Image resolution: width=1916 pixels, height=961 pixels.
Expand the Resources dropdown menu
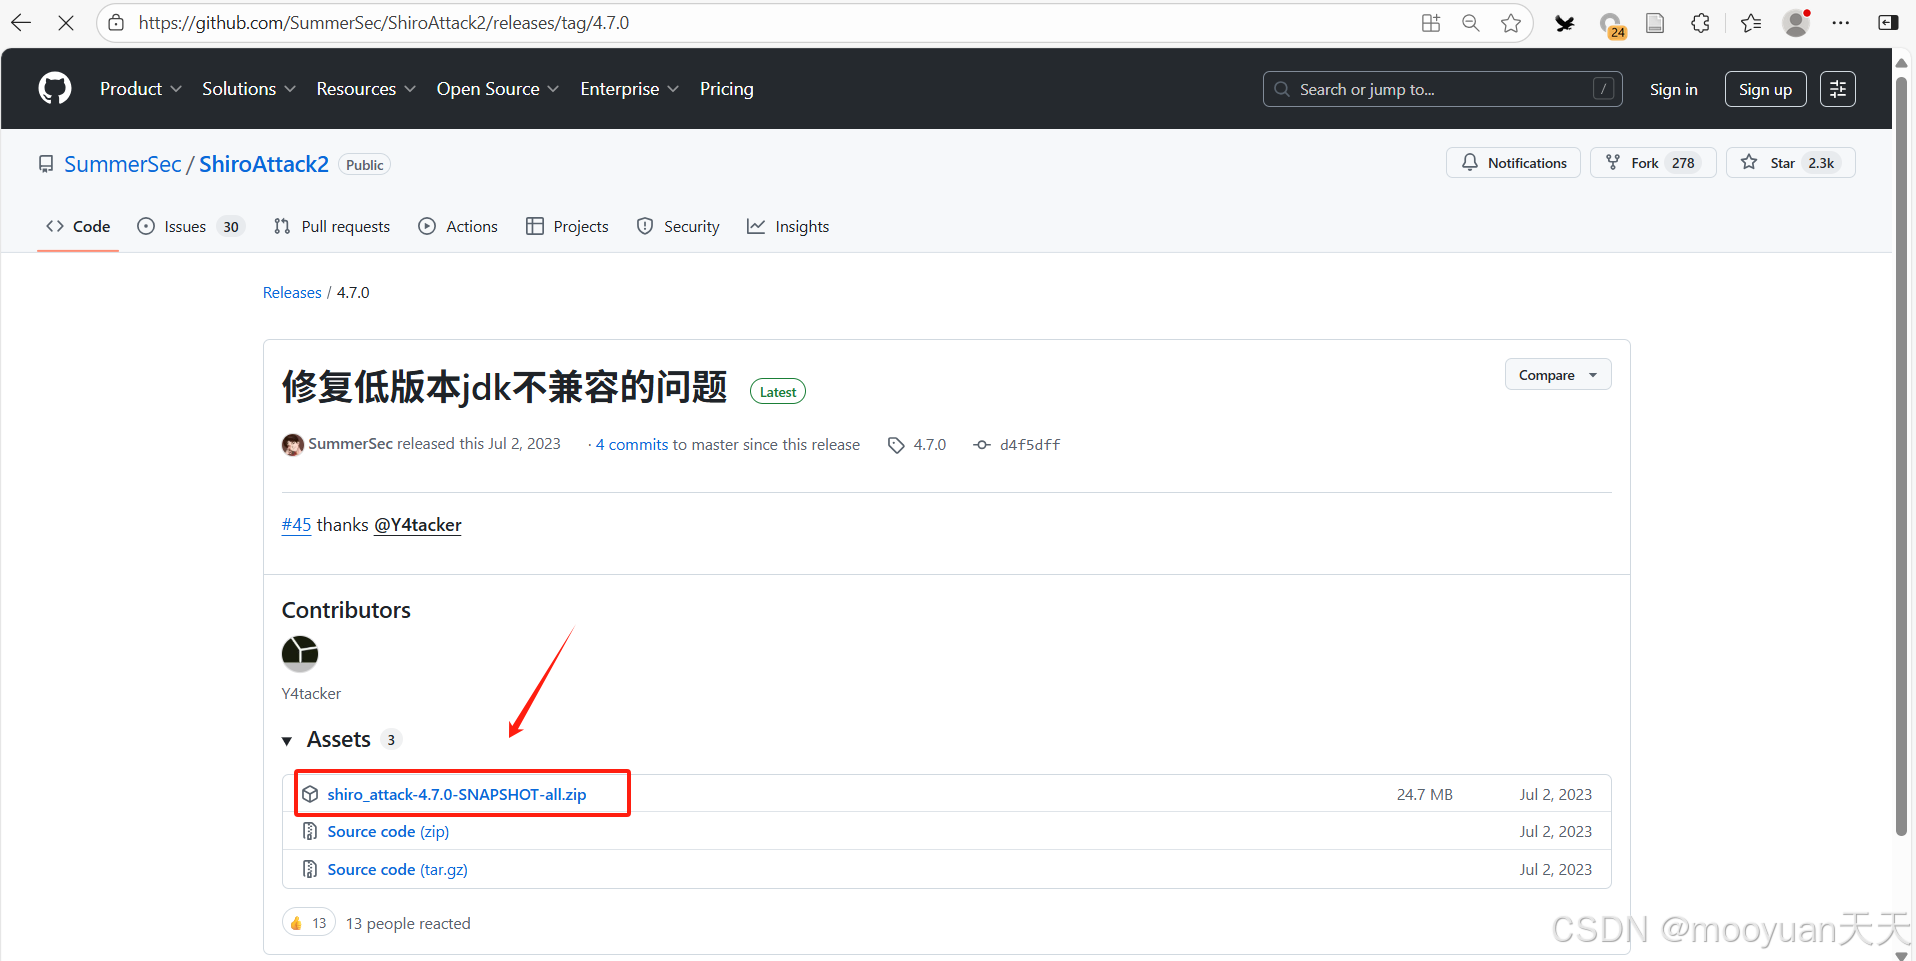366,89
